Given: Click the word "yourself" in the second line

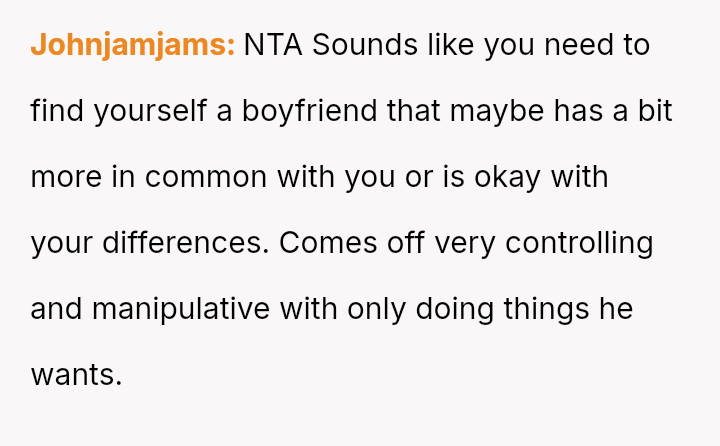Looking at the screenshot, I should click(x=150, y=111).
